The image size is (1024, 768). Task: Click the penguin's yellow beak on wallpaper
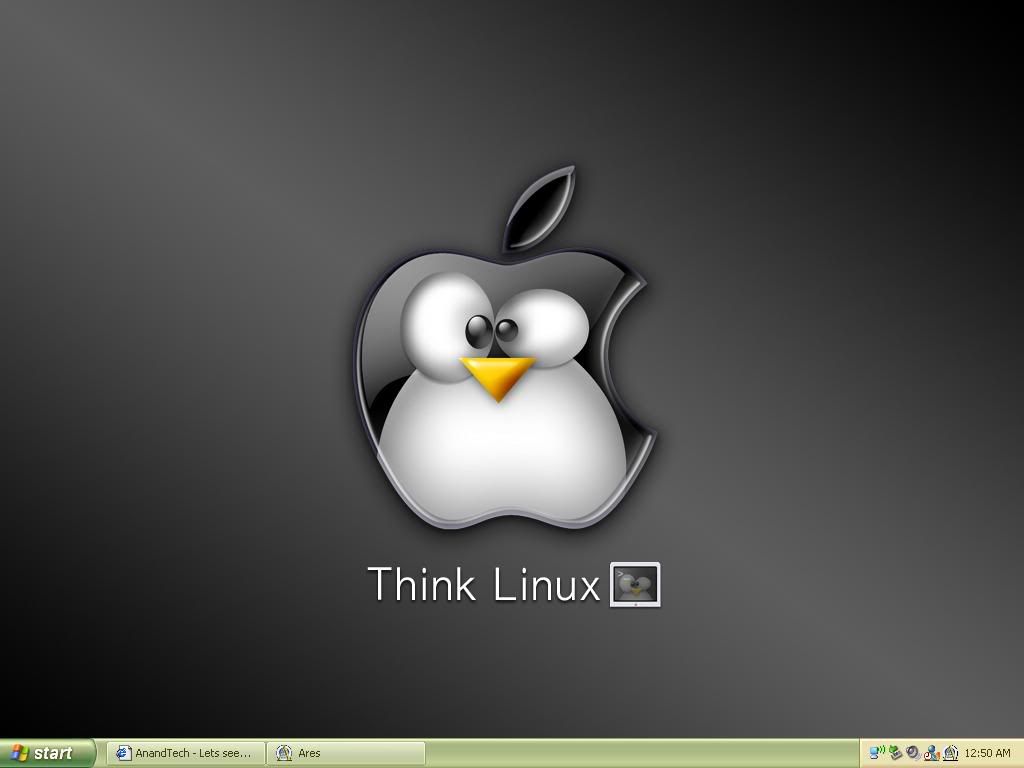point(497,375)
